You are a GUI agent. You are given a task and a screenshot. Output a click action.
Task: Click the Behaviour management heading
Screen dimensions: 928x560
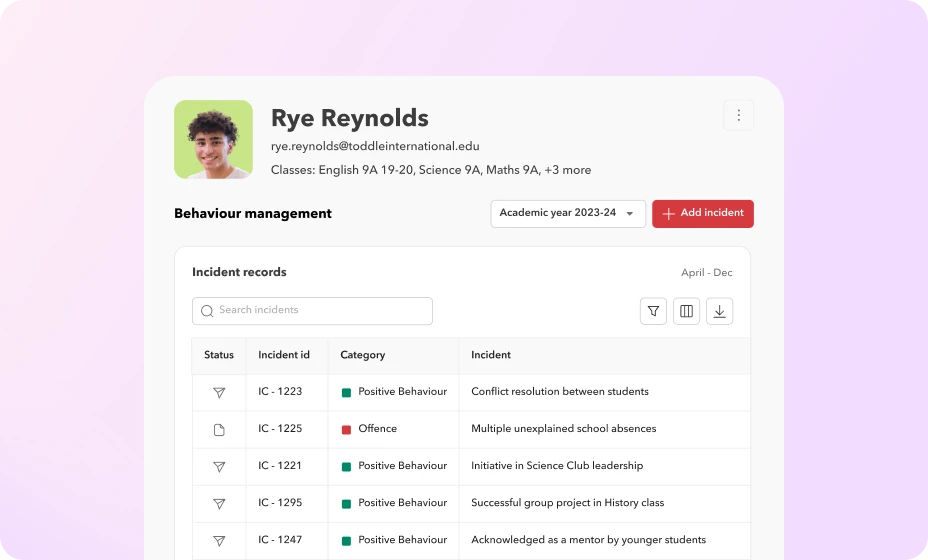tap(253, 213)
